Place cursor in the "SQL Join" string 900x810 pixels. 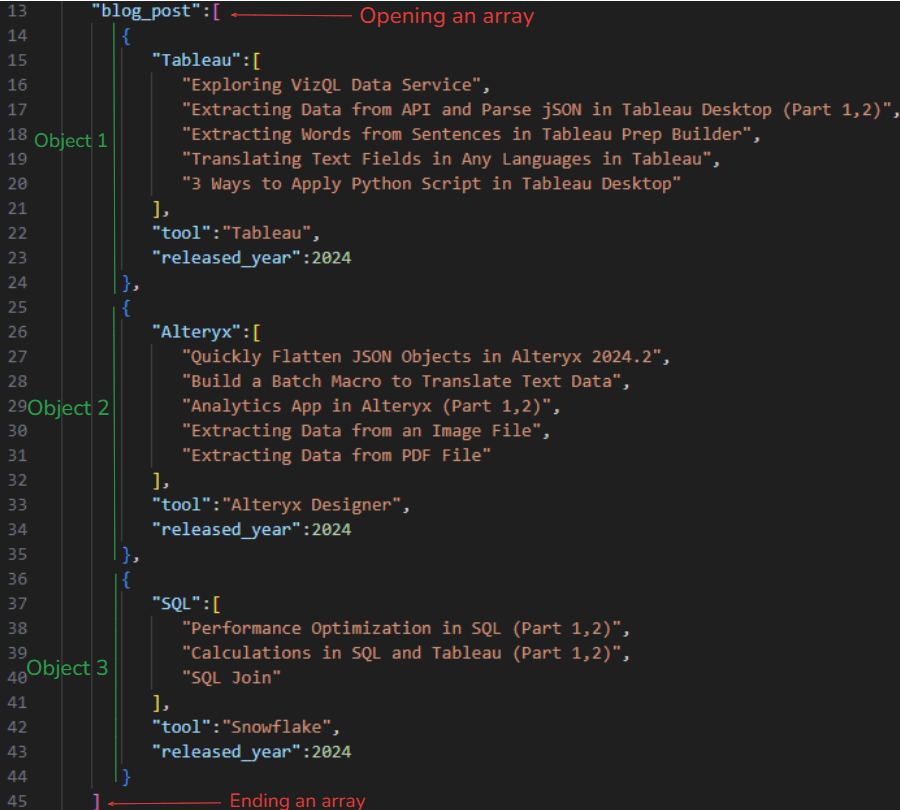coord(231,677)
